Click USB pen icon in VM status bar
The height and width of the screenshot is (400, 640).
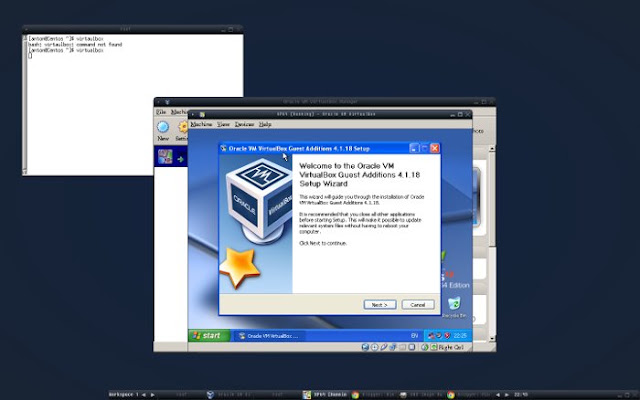click(384, 347)
